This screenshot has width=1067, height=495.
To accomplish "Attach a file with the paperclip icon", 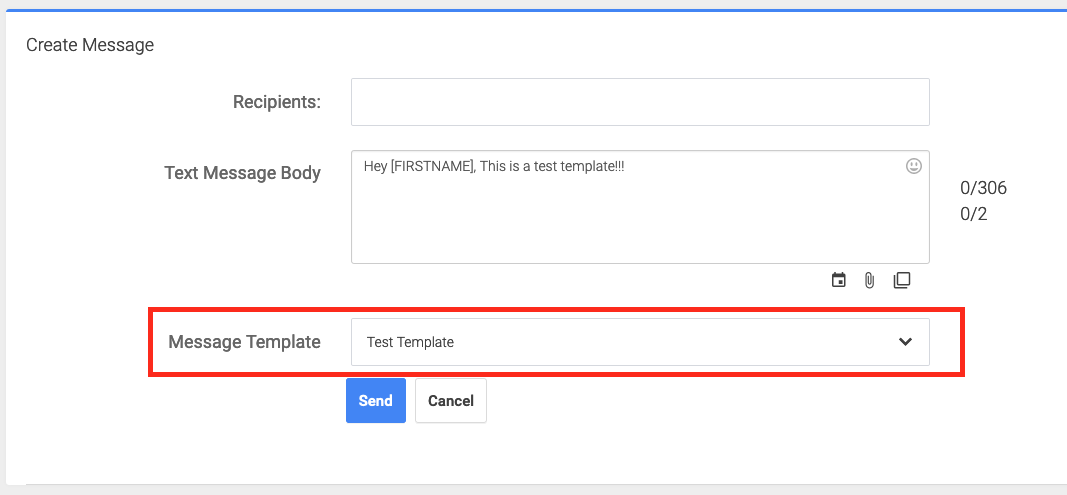I will pyautogui.click(x=869, y=280).
